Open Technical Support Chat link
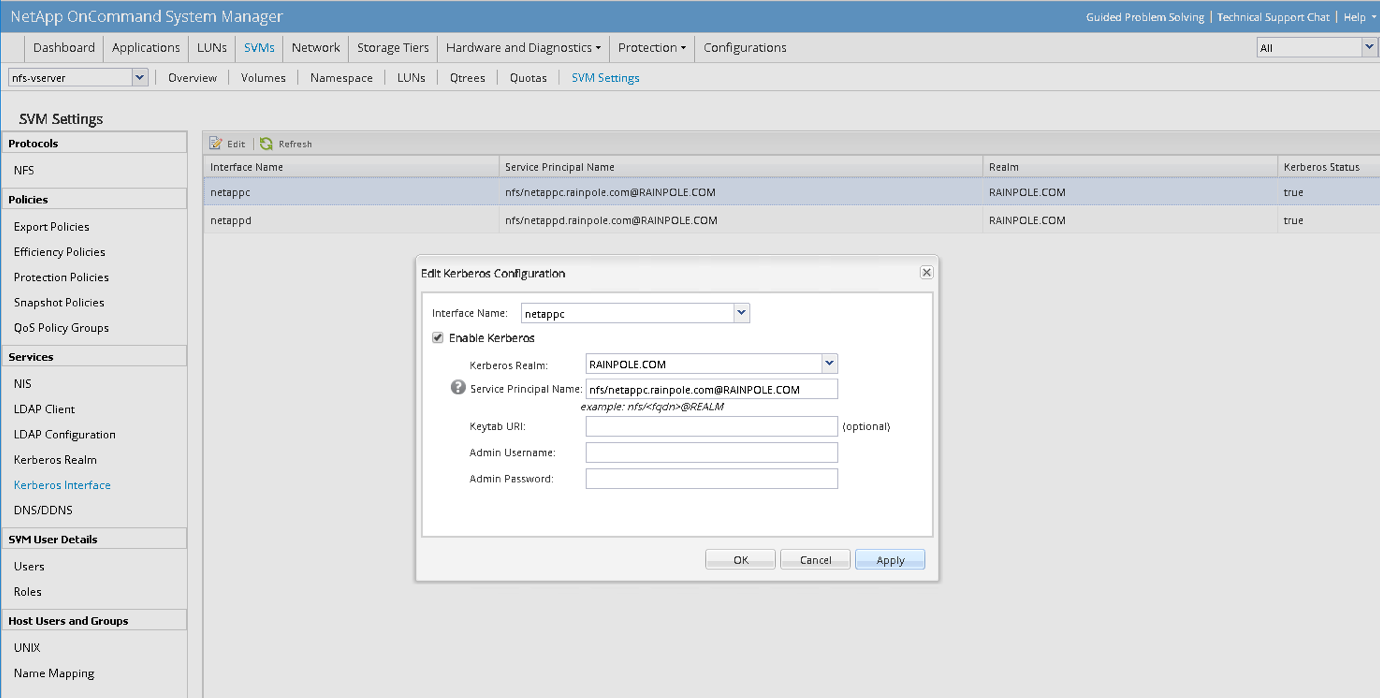The height and width of the screenshot is (698, 1380). pos(1273,17)
